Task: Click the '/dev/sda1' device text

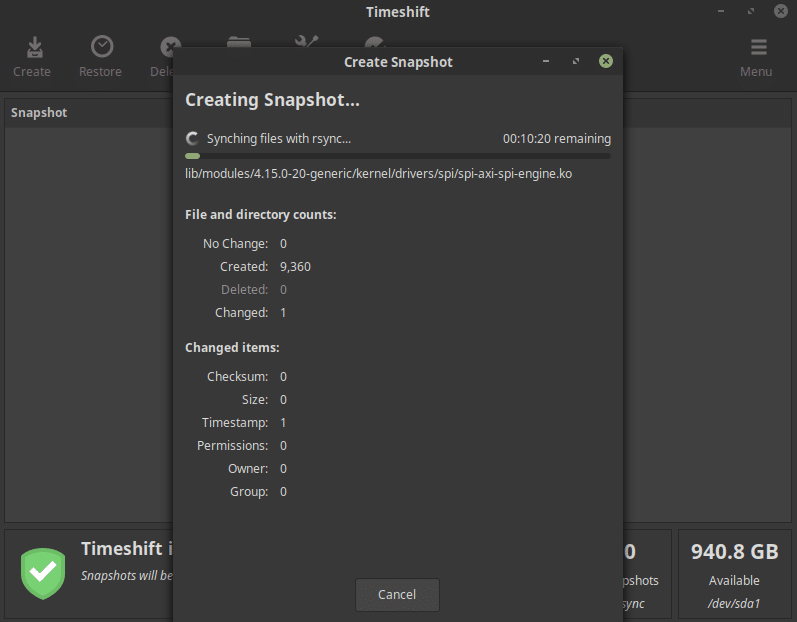Action: [734, 604]
